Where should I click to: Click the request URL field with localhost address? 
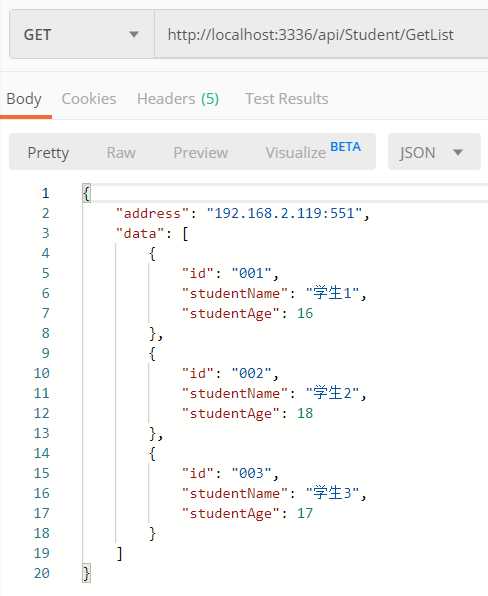tap(322, 35)
